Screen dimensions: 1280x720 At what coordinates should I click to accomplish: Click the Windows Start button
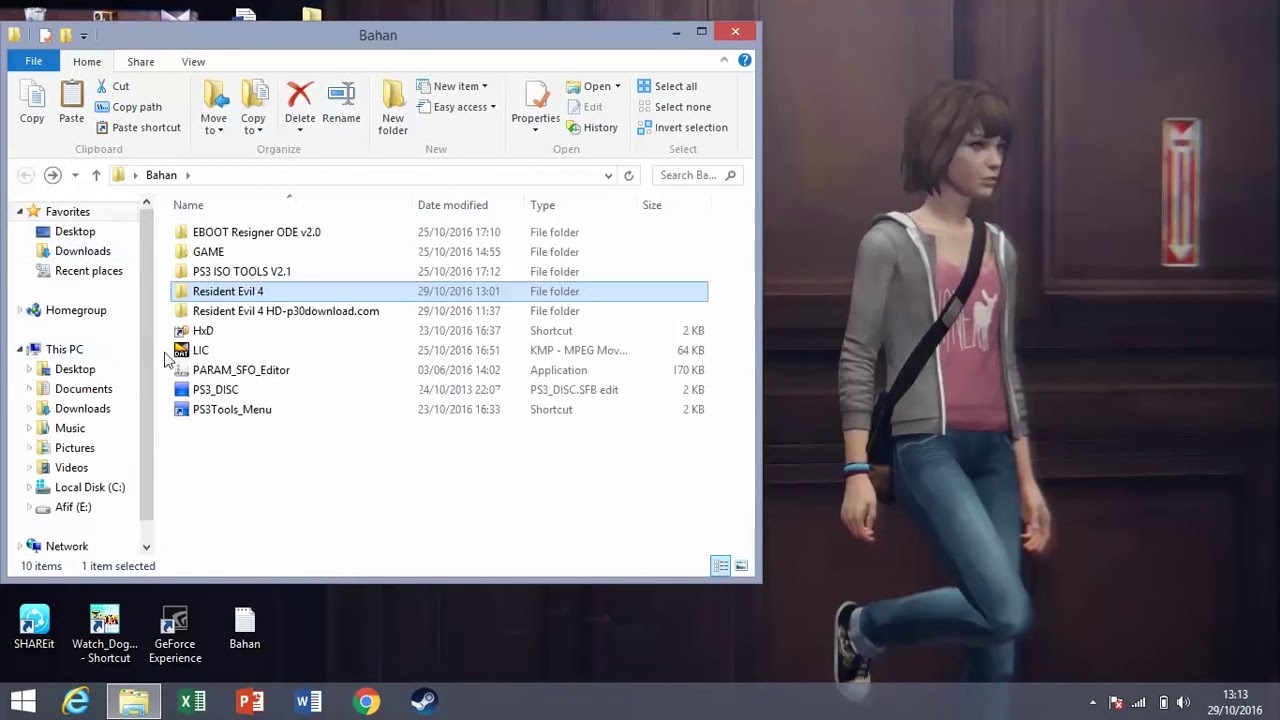tap(24, 702)
